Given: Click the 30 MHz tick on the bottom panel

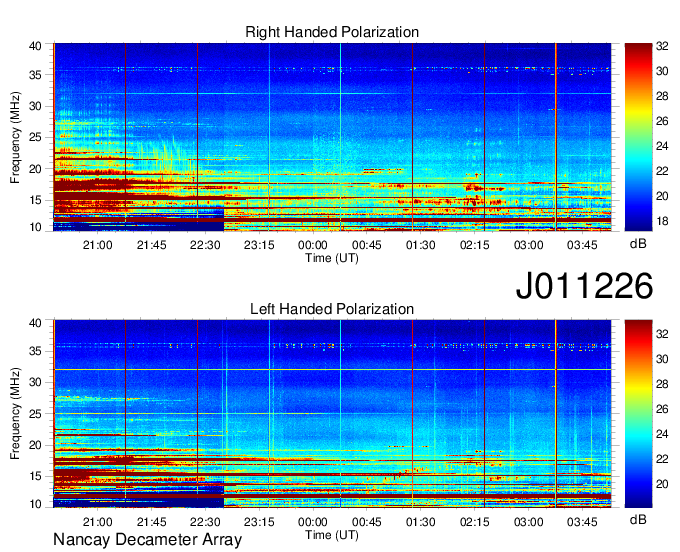Looking at the screenshot, I should 35,382.
